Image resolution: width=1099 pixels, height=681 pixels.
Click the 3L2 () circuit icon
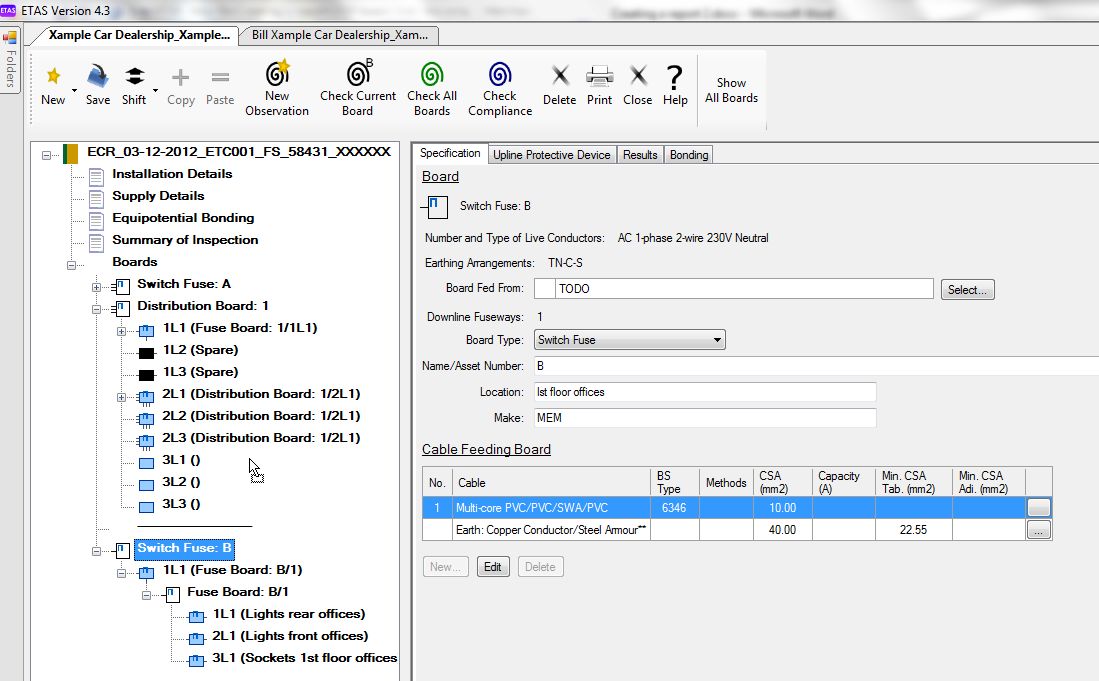[146, 485]
